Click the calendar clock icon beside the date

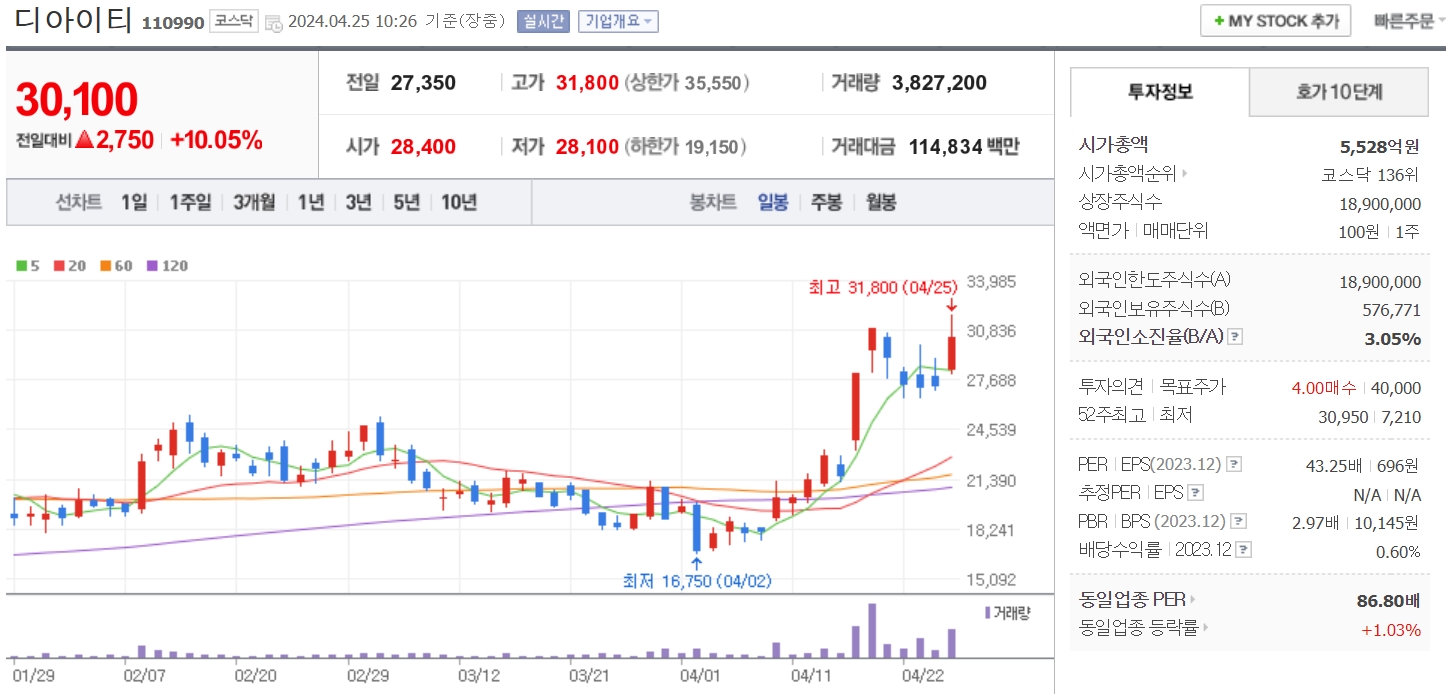pos(273,22)
